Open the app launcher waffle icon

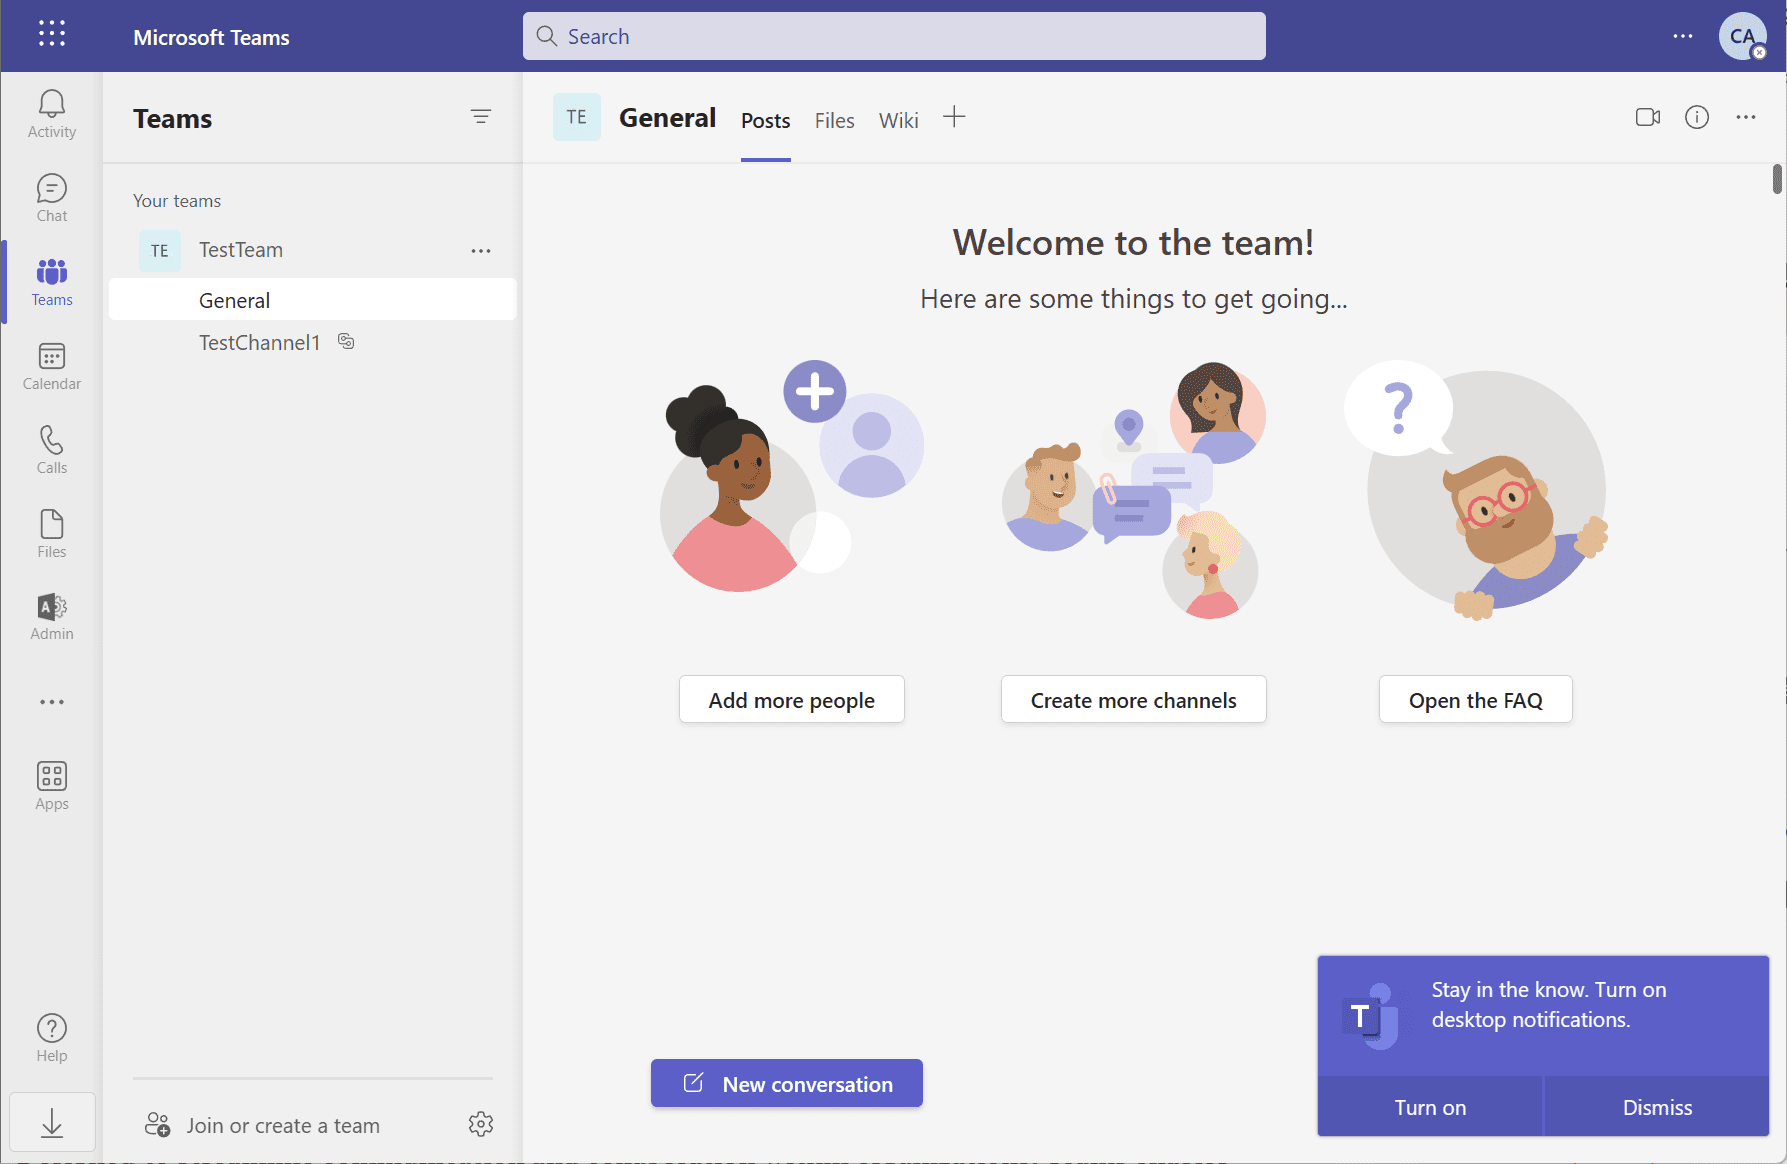(52, 34)
